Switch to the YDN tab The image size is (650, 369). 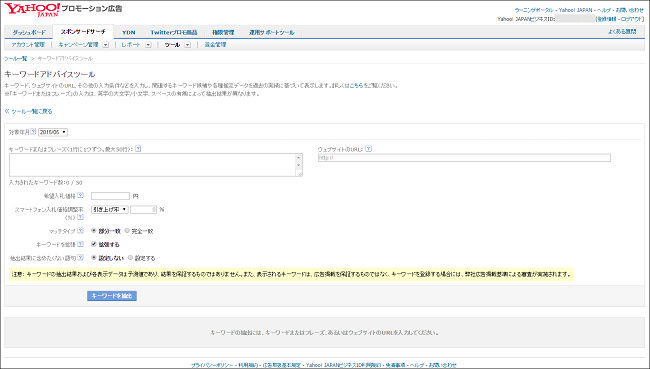129,32
